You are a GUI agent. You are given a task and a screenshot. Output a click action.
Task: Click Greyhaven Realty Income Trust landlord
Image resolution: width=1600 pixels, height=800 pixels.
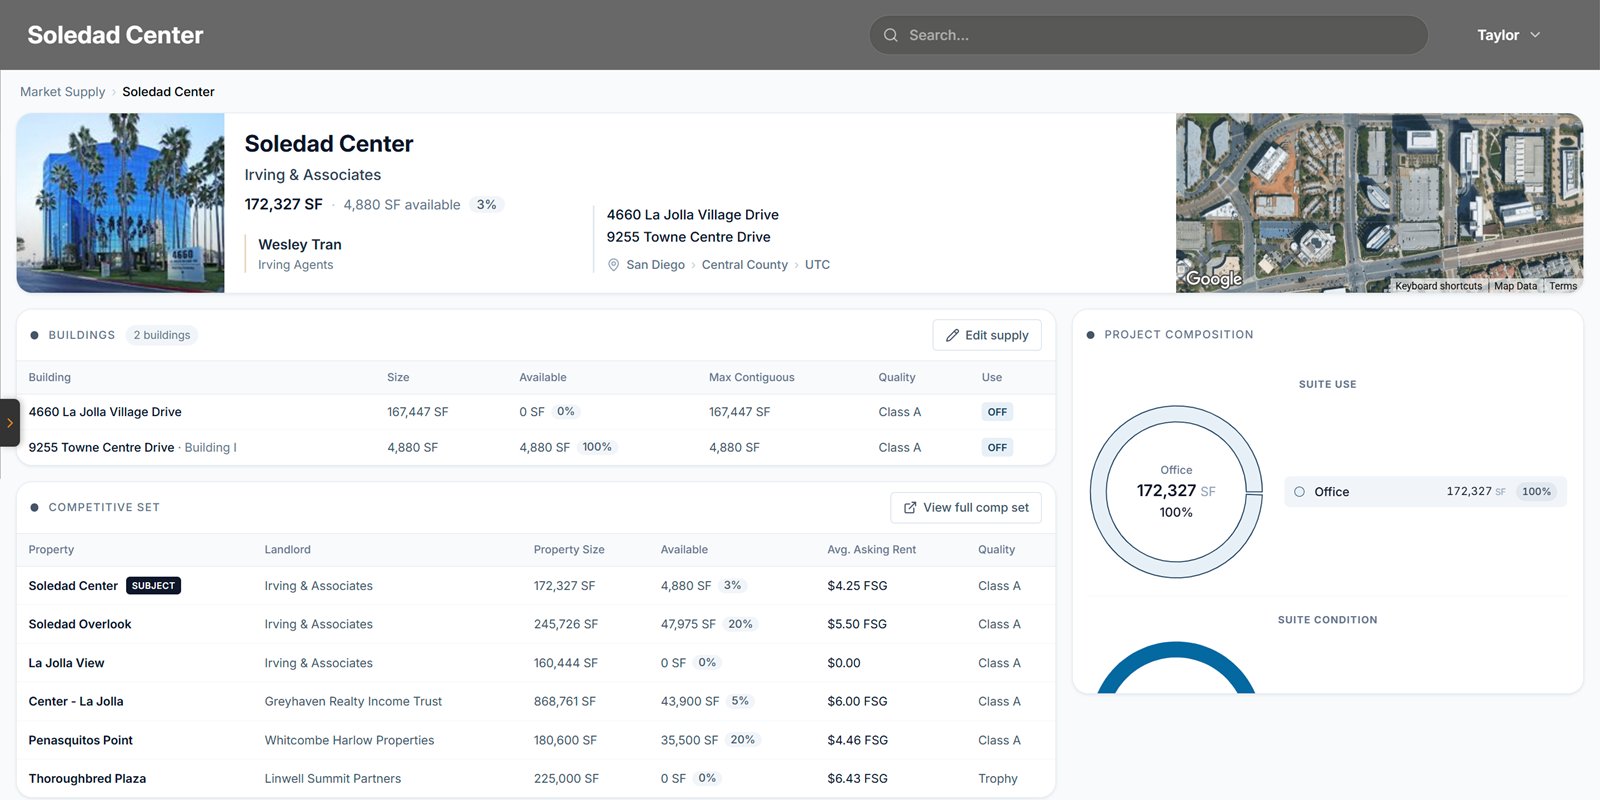tap(353, 701)
